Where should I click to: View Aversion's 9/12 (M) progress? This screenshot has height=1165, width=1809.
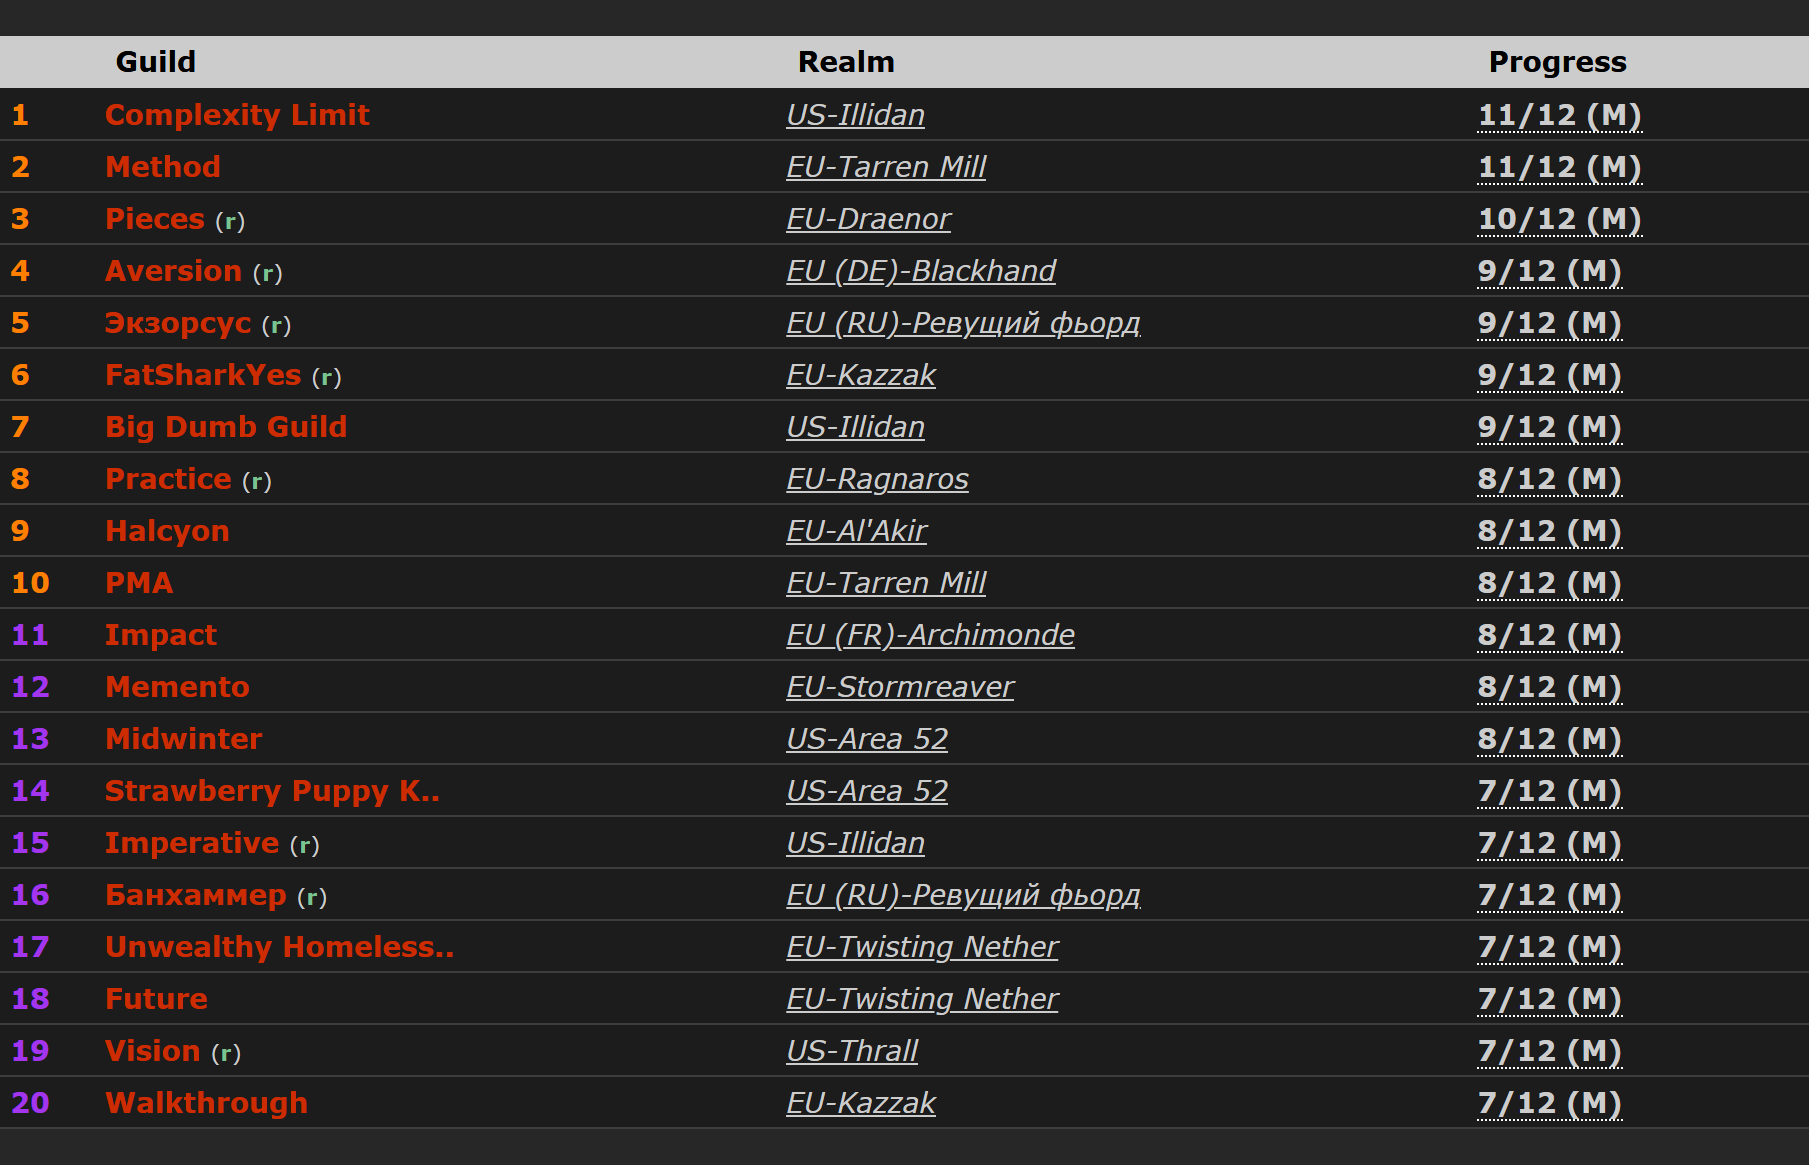(x=1550, y=271)
